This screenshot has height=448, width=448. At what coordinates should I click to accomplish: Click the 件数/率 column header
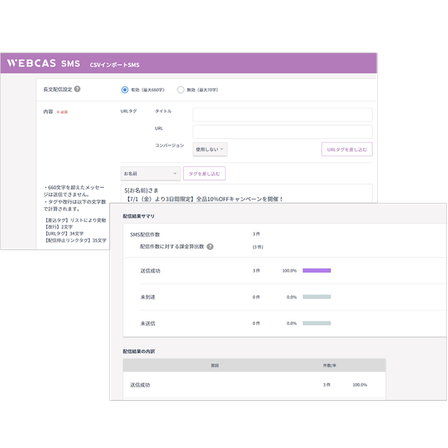coord(329,365)
